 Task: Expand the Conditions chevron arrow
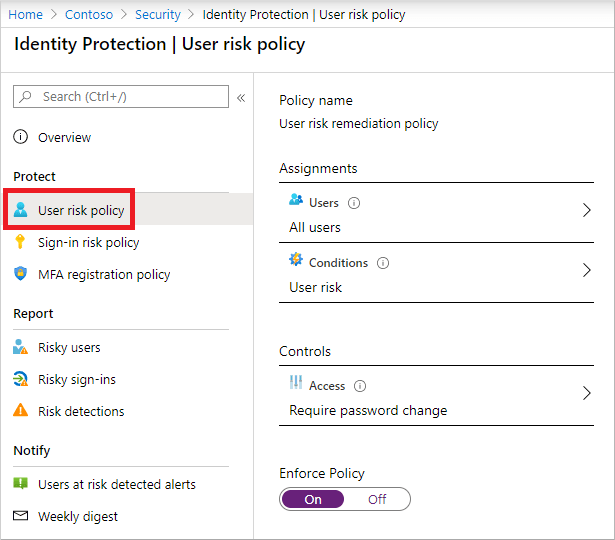pyautogui.click(x=587, y=270)
